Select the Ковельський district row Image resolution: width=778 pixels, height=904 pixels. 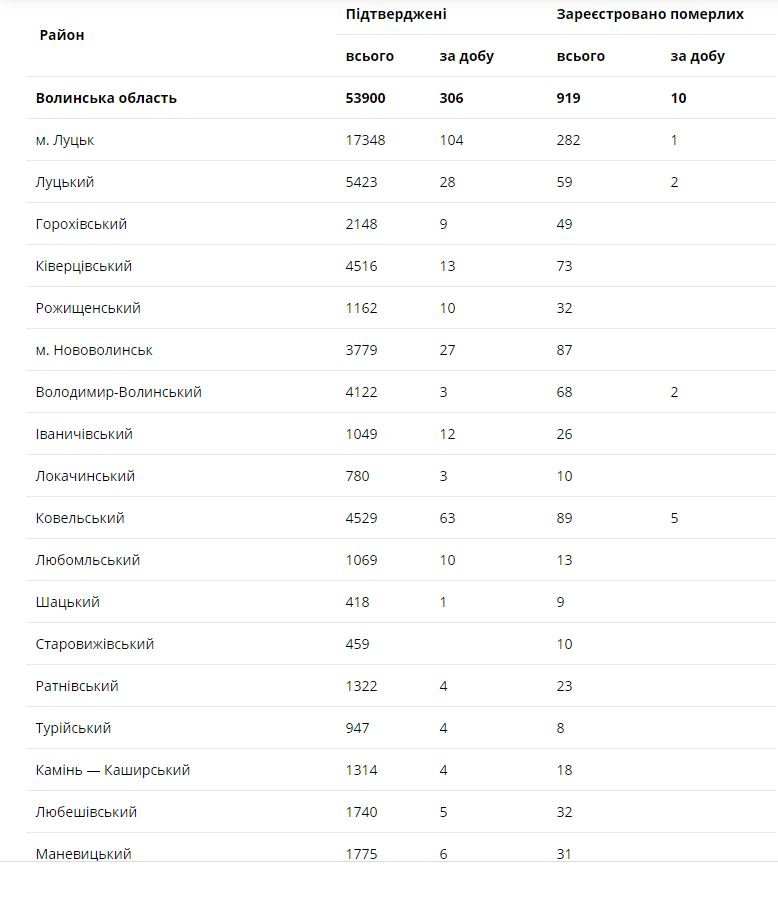(80, 518)
